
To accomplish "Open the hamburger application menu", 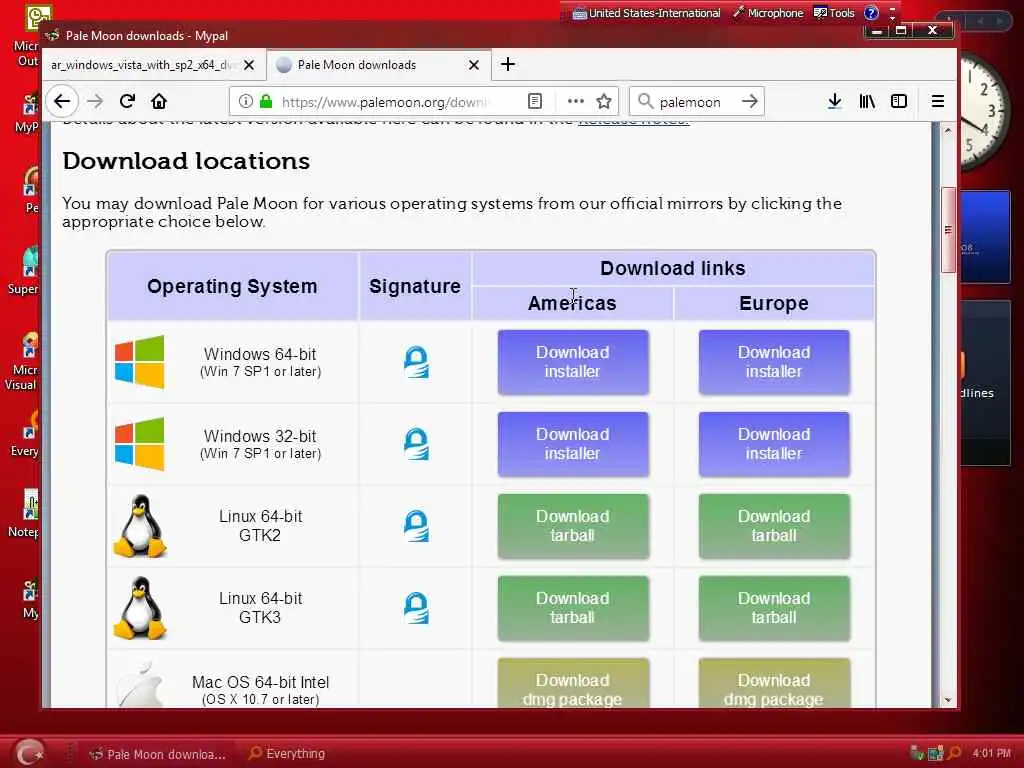I will pos(938,101).
